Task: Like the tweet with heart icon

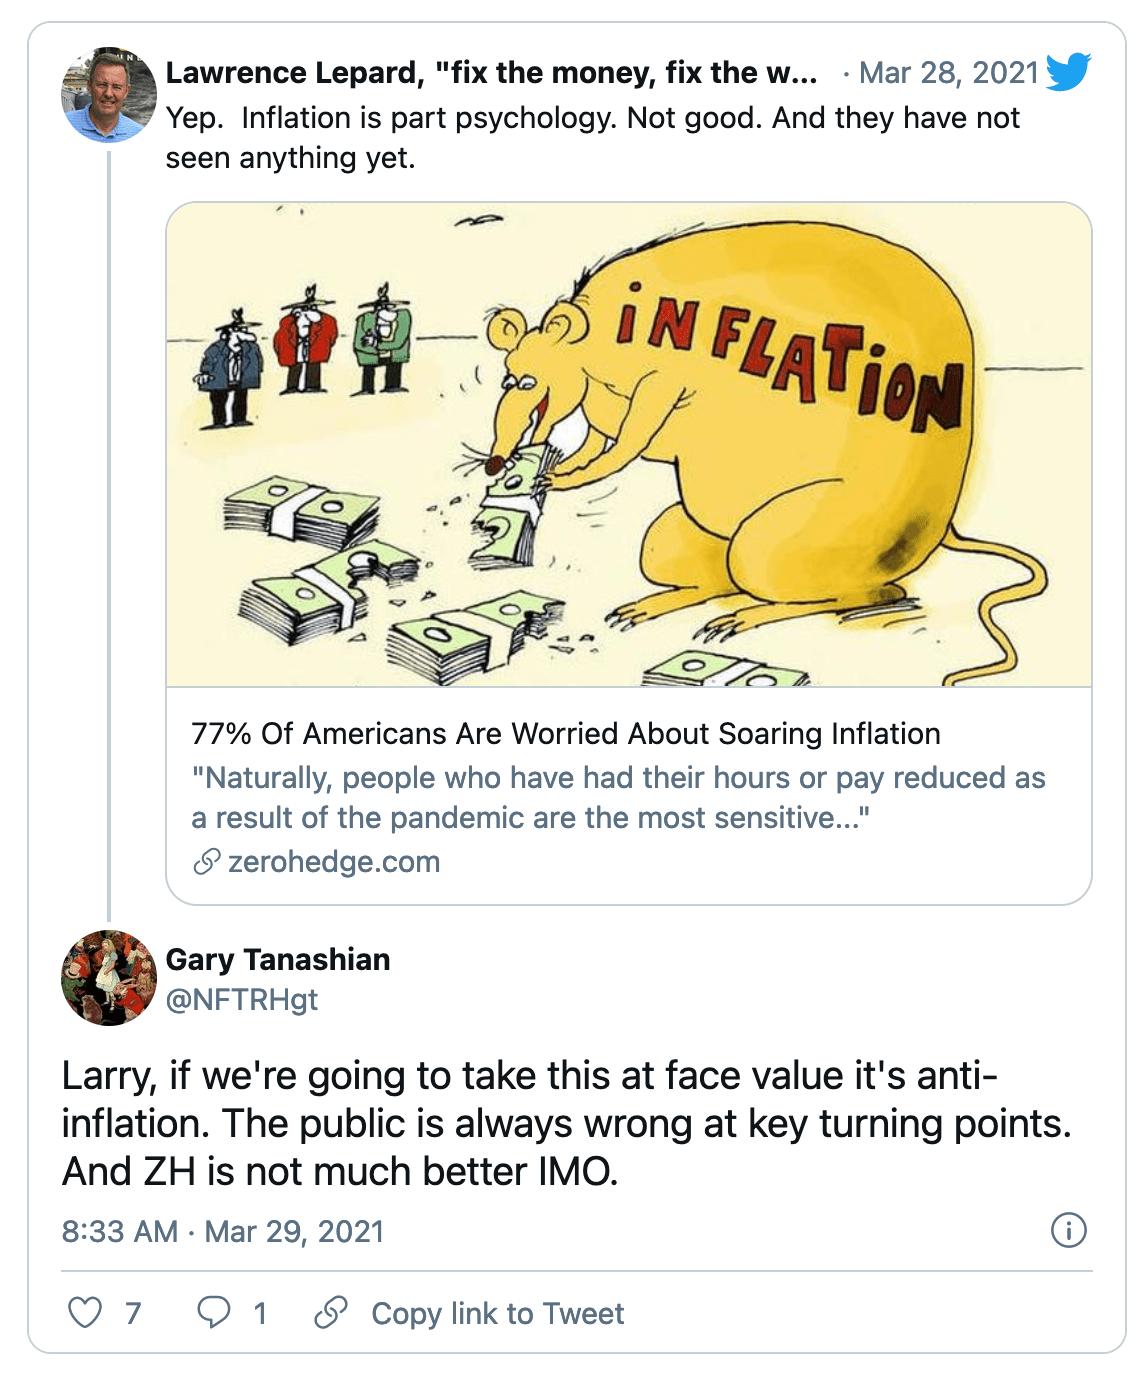Action: click(x=85, y=1312)
